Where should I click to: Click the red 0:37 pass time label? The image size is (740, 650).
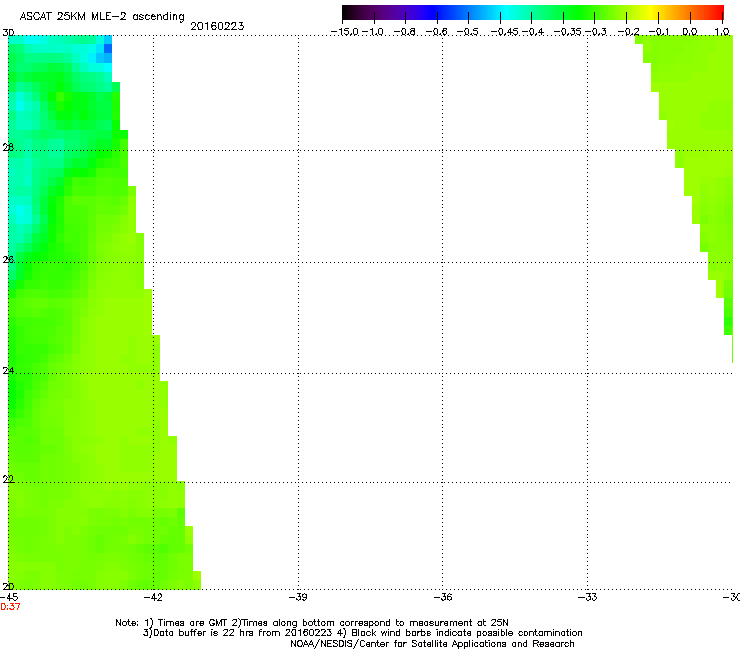tap(10, 607)
